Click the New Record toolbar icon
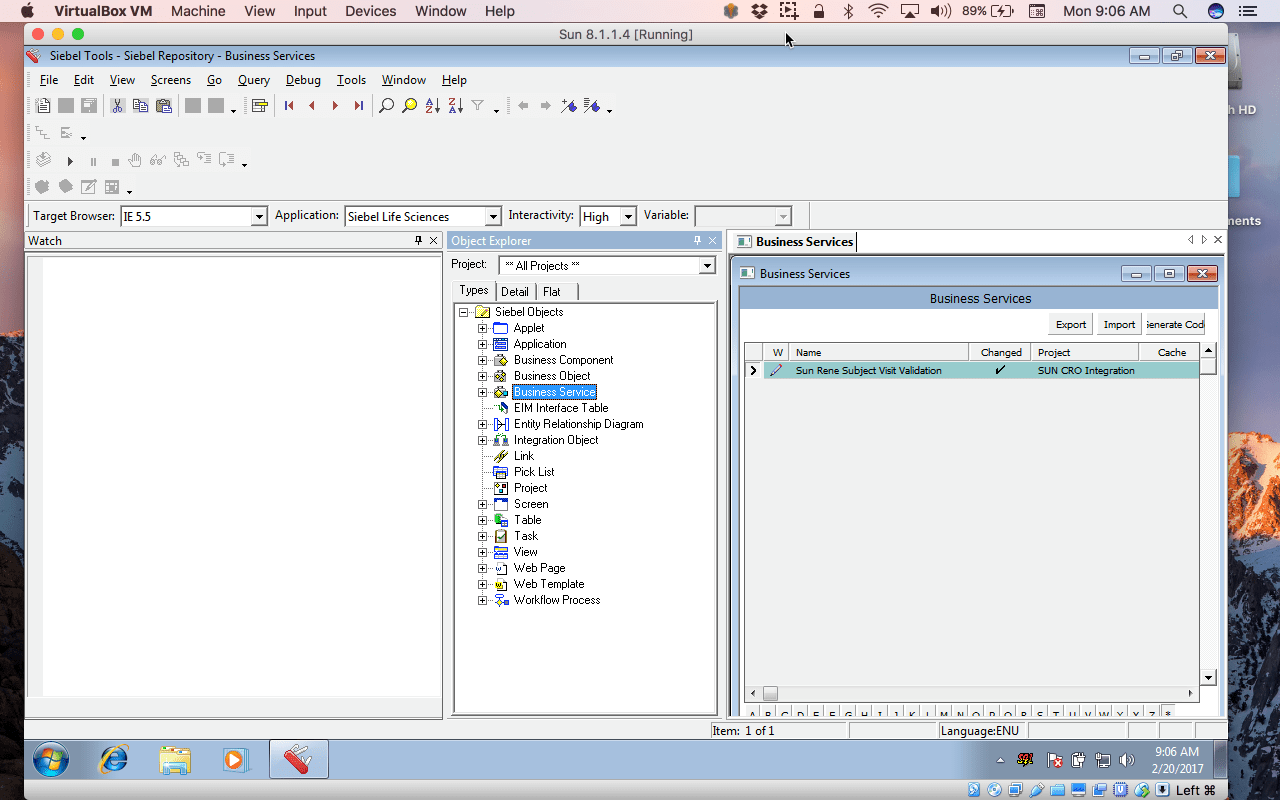 pyautogui.click(x=43, y=106)
